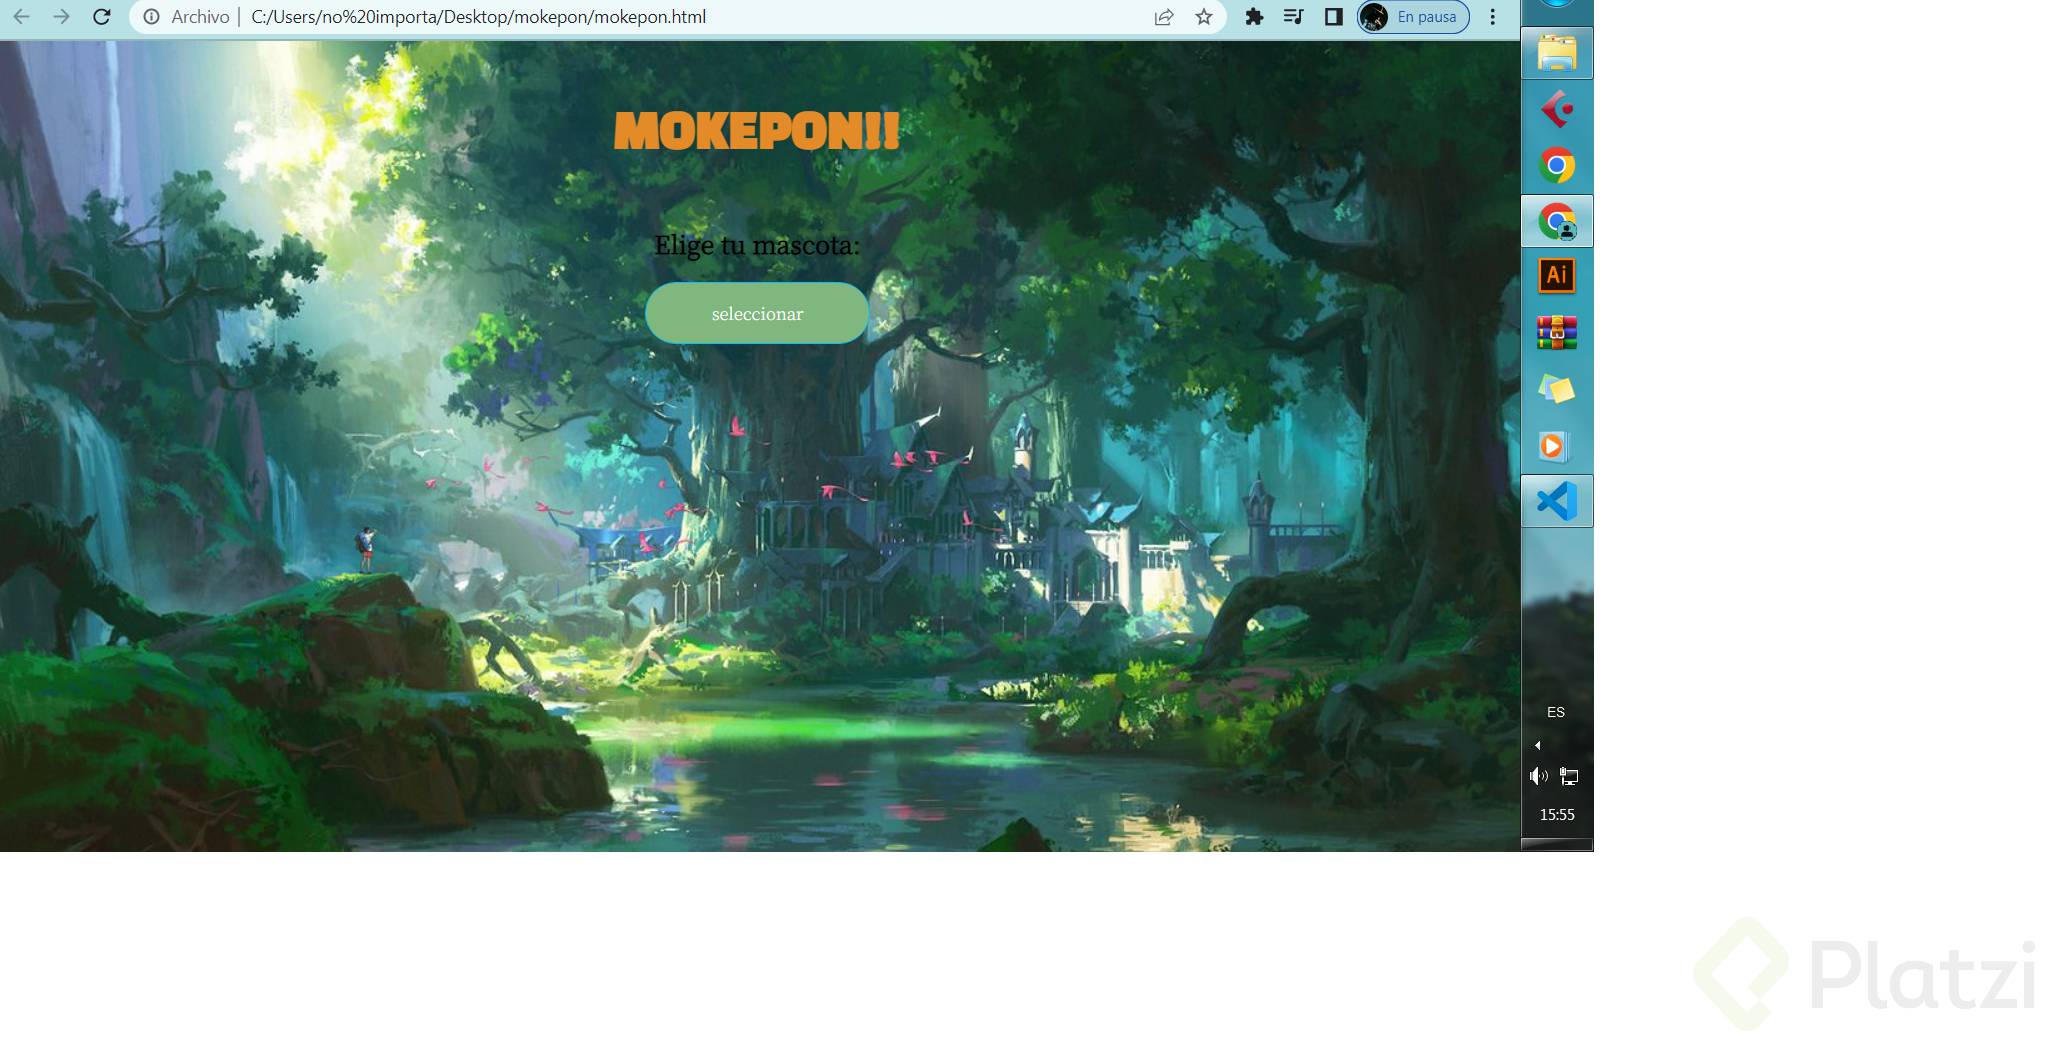Bookmark this page with the star
This screenshot has height=1042, width=2056.
tap(1204, 17)
